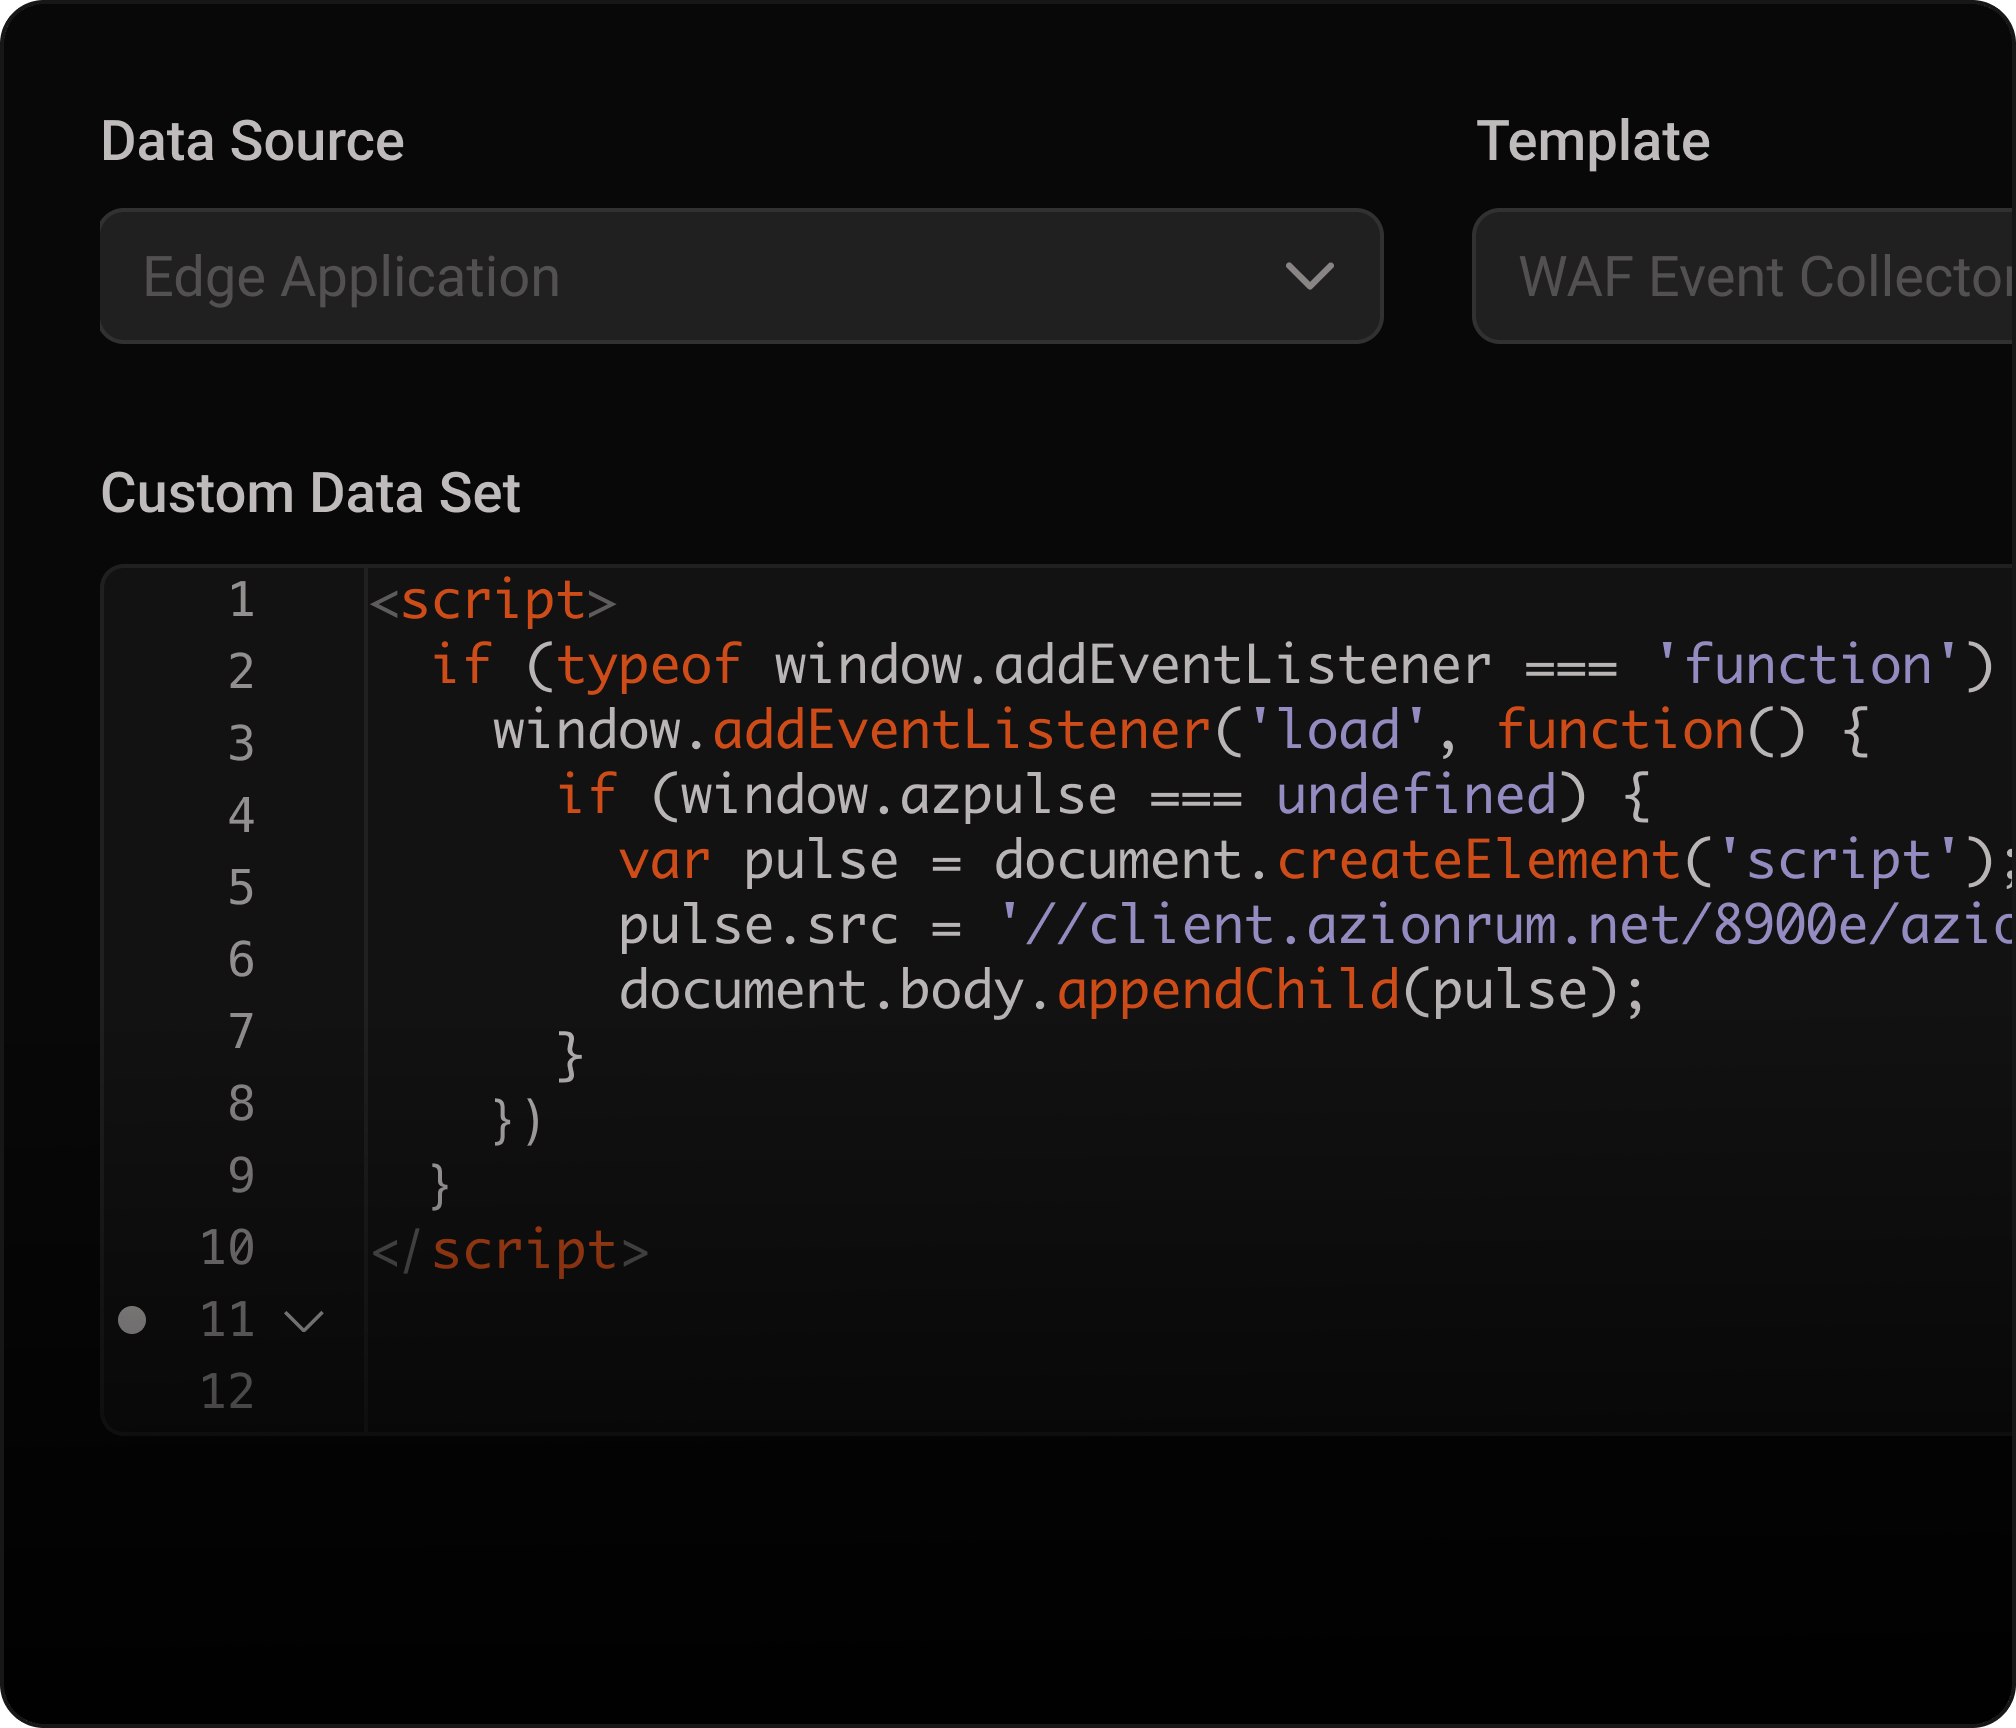Toggle the breakpoint dot beside line 11
The height and width of the screenshot is (1728, 2016).
[x=132, y=1320]
